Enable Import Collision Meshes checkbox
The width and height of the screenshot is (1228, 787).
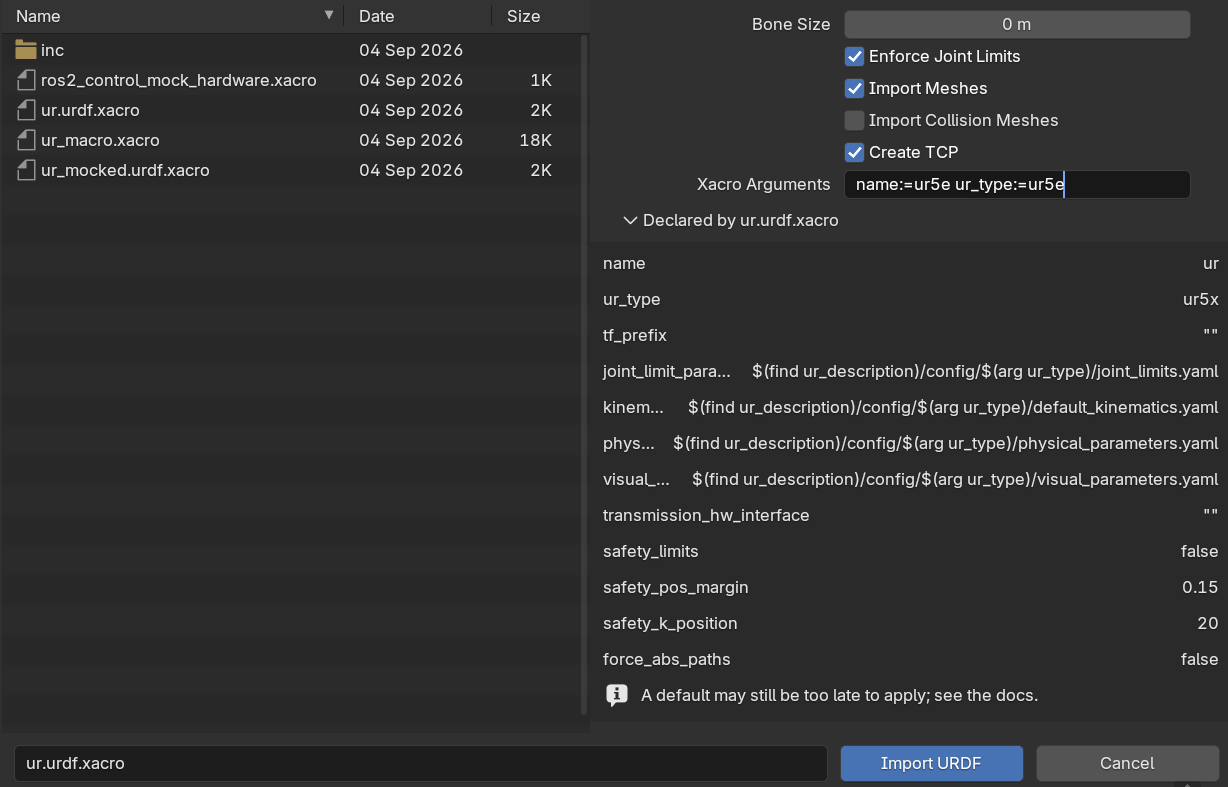tap(854, 121)
